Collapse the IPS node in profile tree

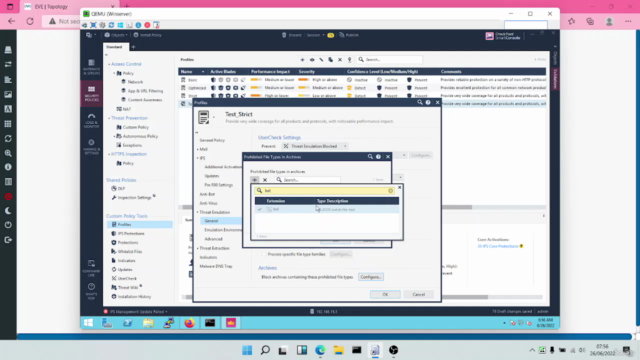tap(198, 158)
